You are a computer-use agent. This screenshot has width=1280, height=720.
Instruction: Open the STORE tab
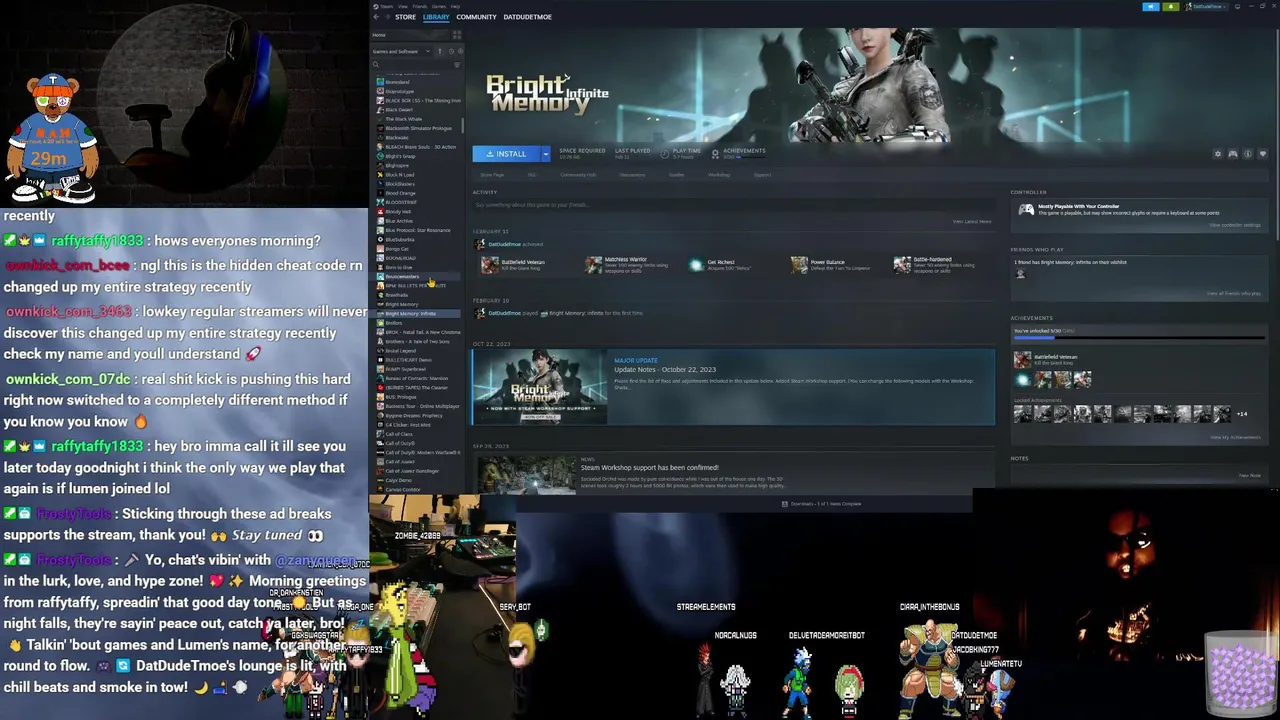coord(405,17)
